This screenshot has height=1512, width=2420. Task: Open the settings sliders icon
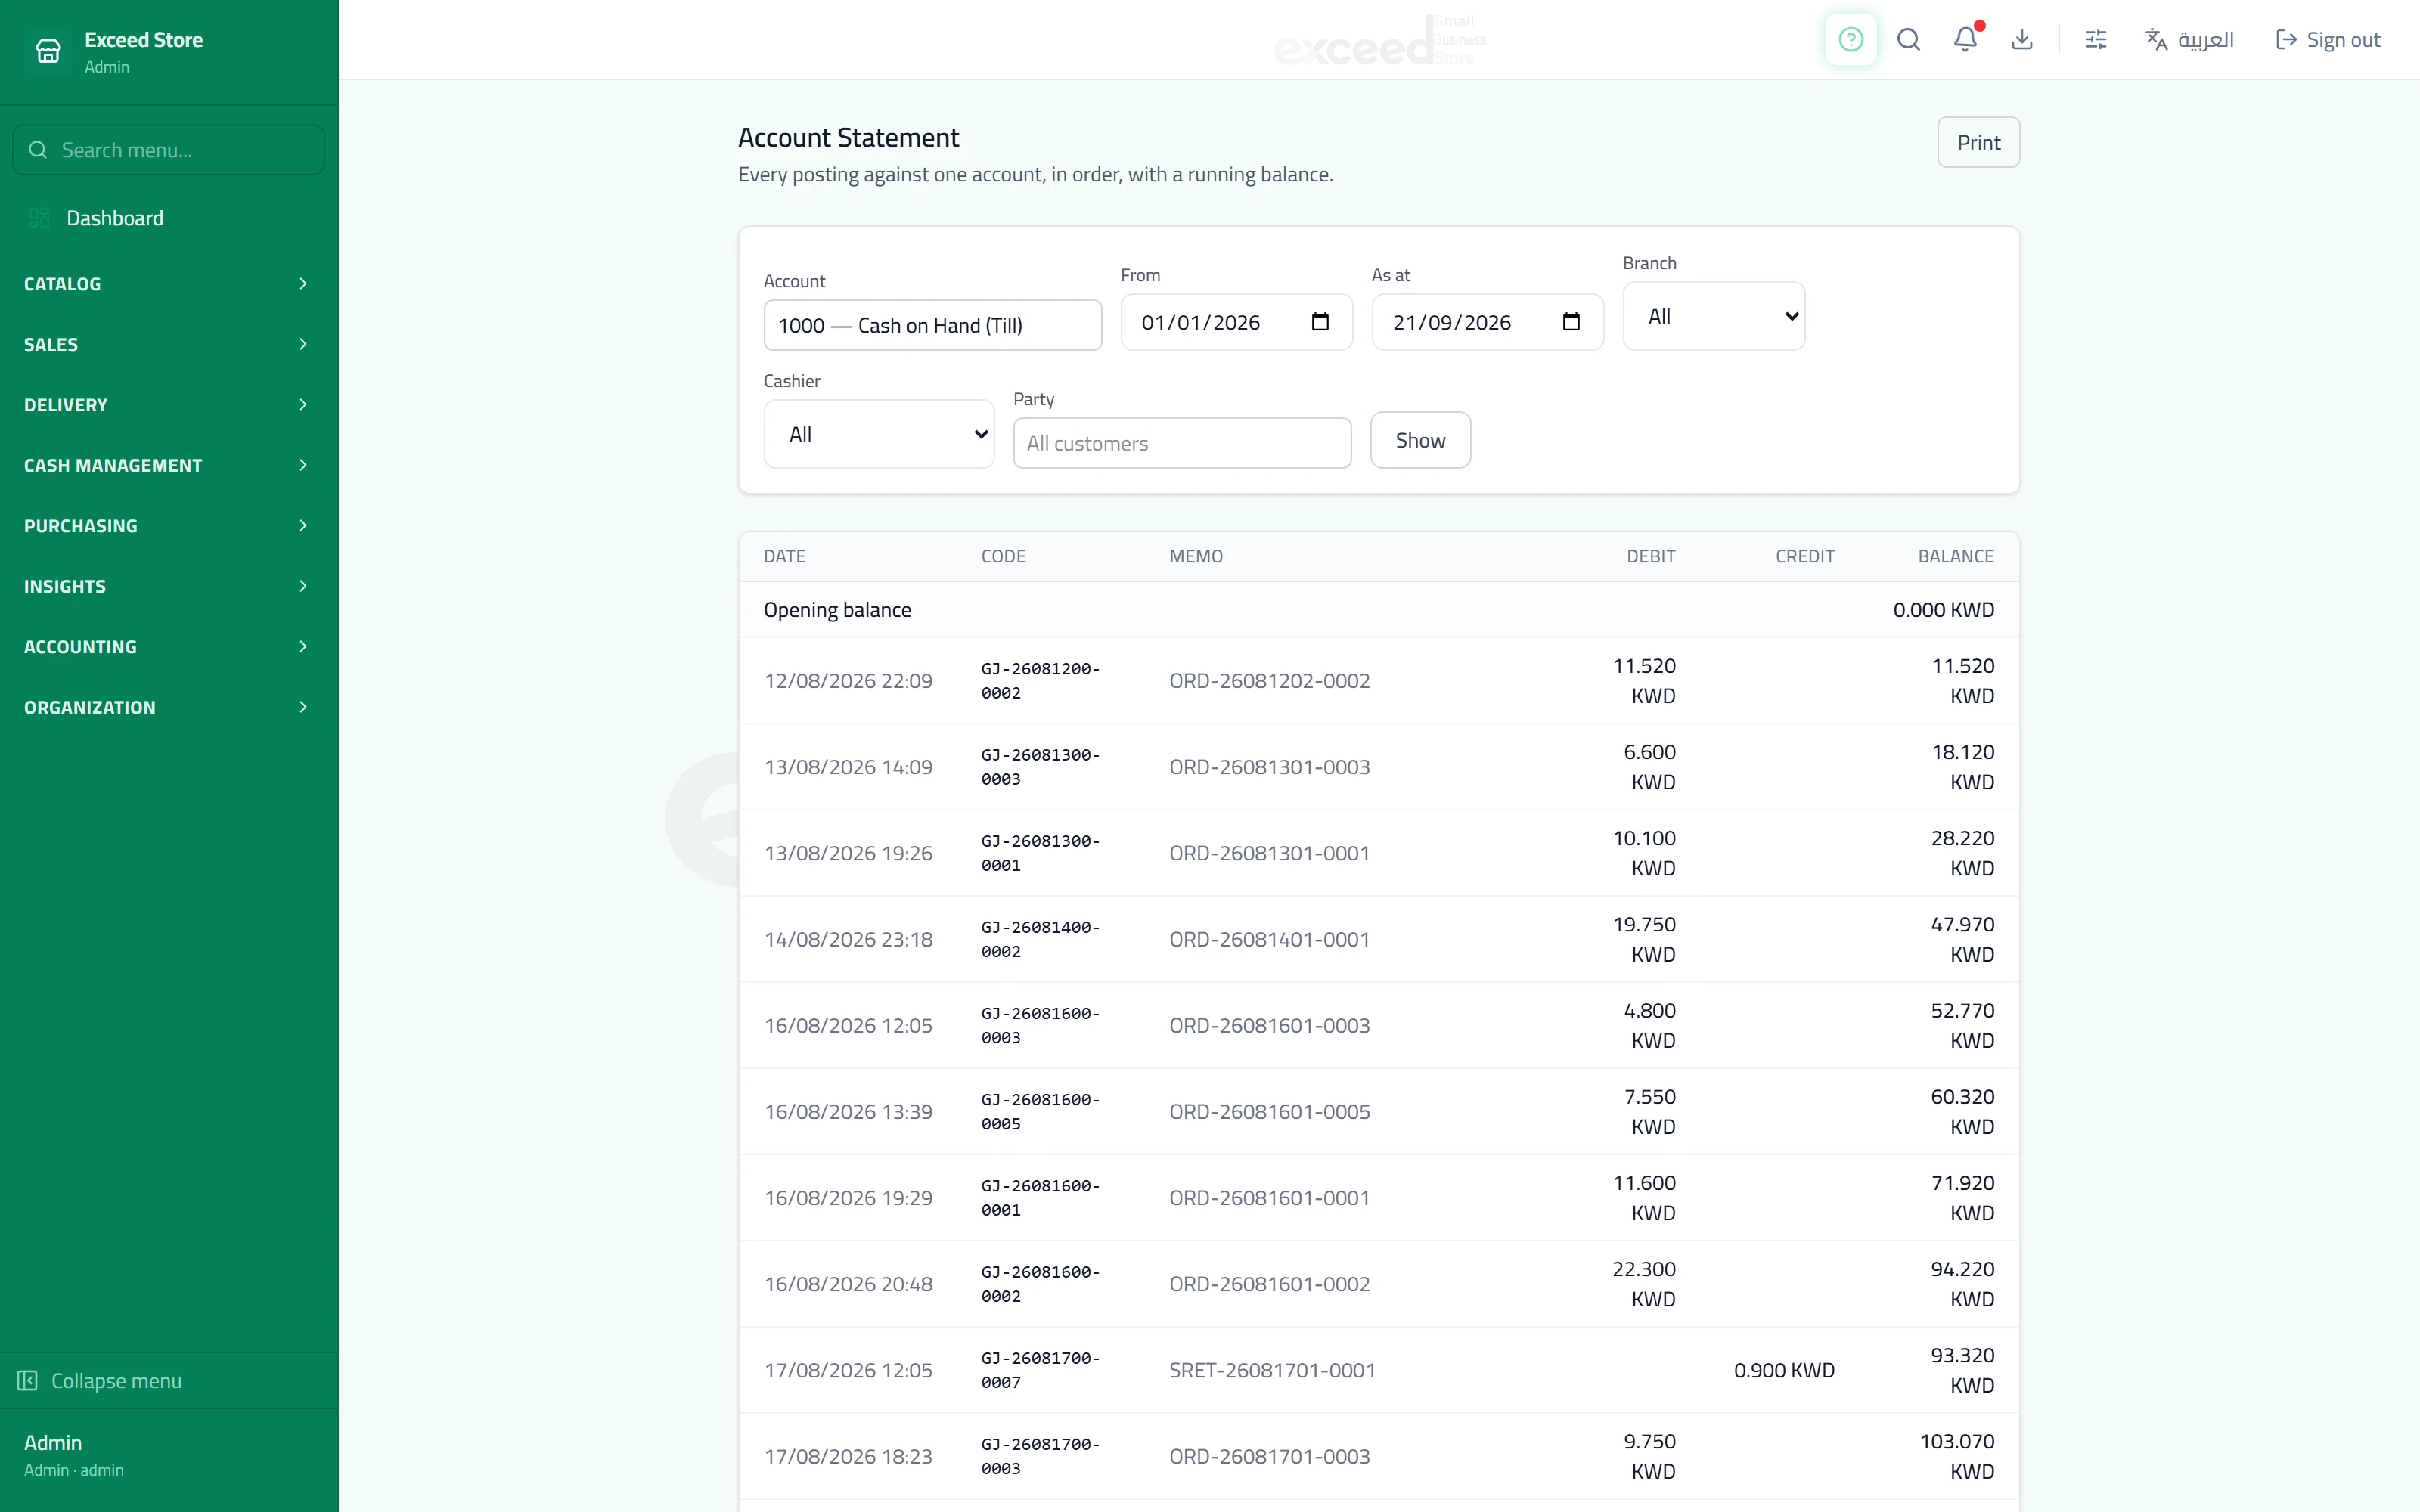pos(2096,40)
